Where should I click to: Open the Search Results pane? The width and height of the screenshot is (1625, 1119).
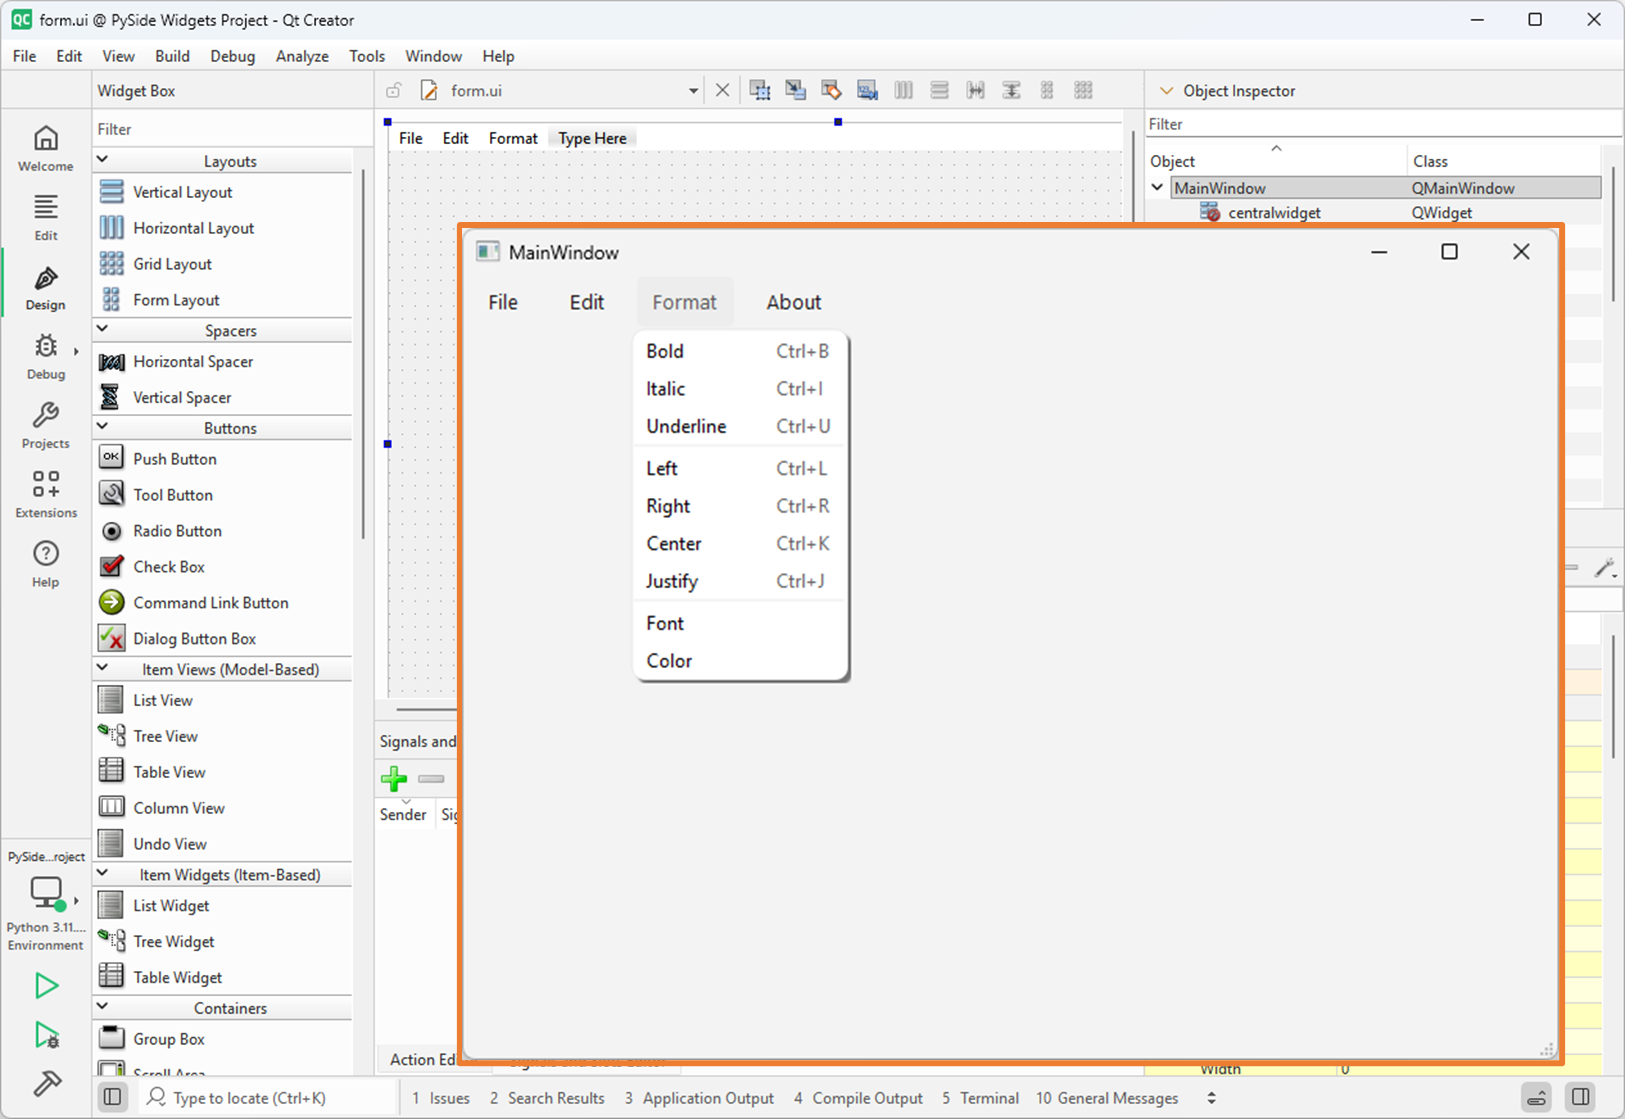(x=547, y=1098)
